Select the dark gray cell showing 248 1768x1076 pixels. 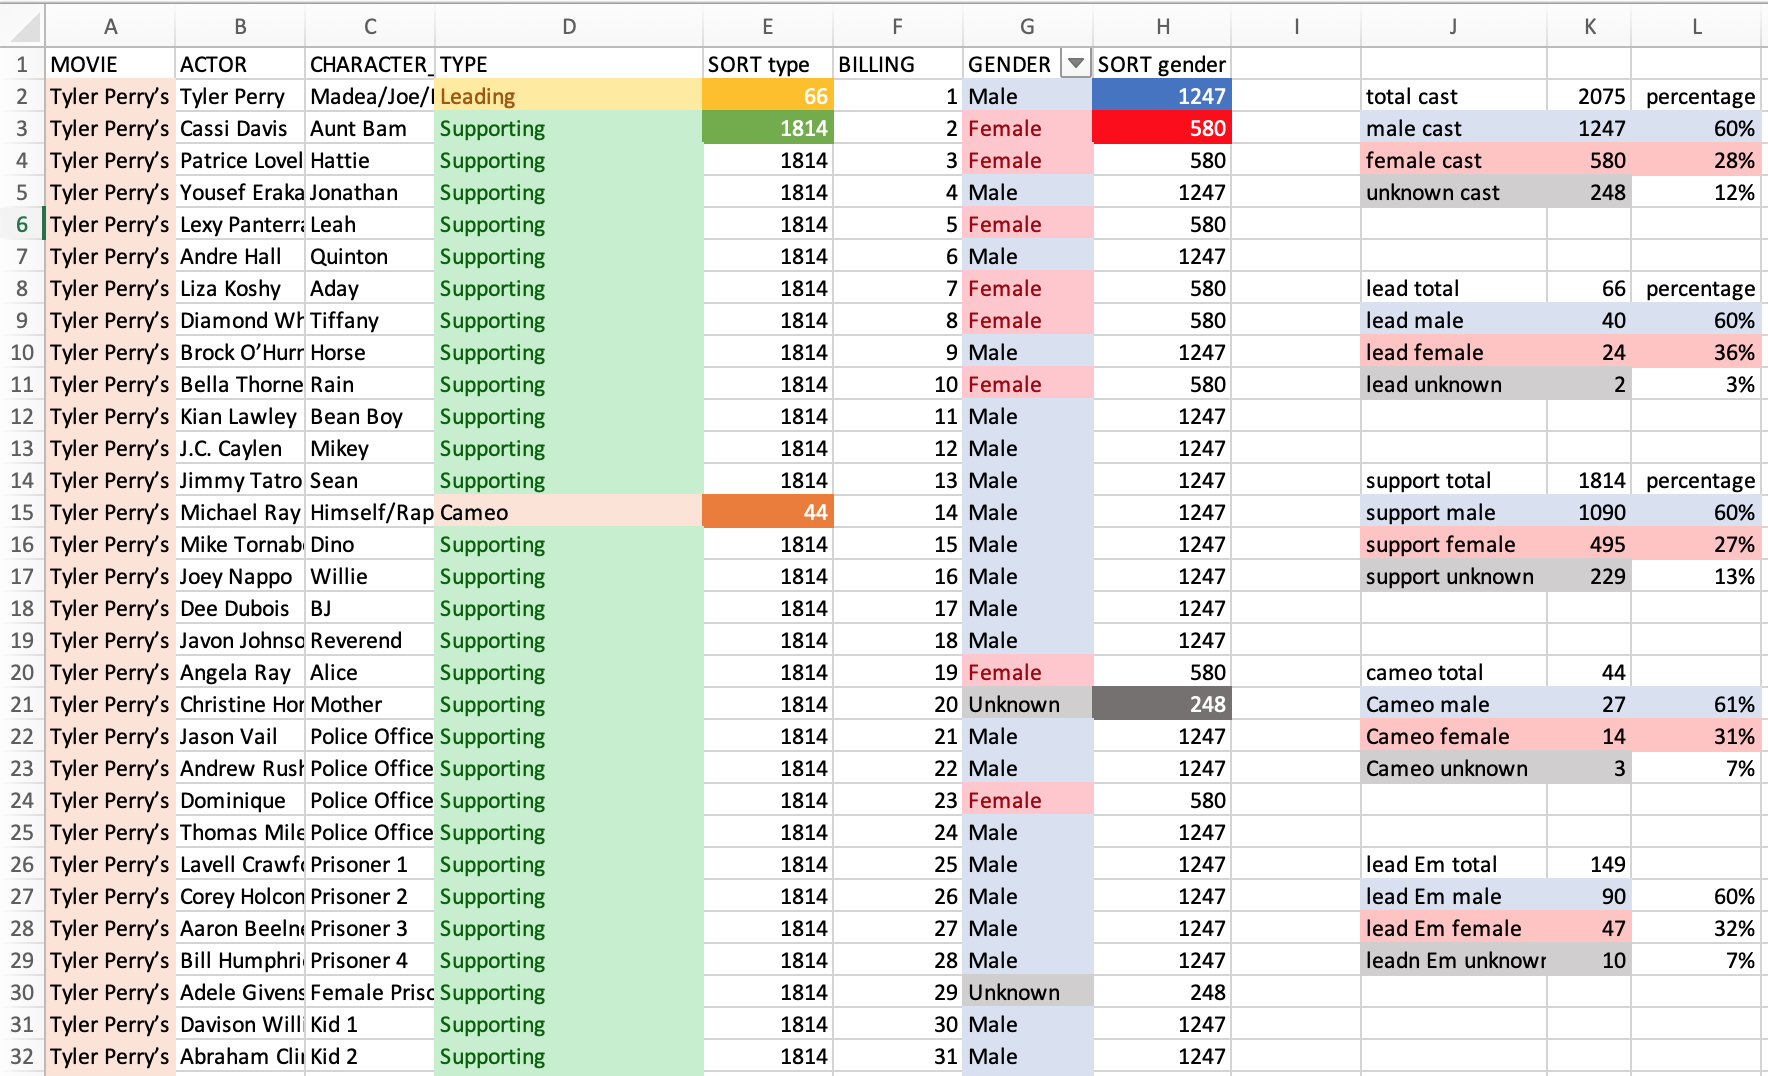(1161, 704)
